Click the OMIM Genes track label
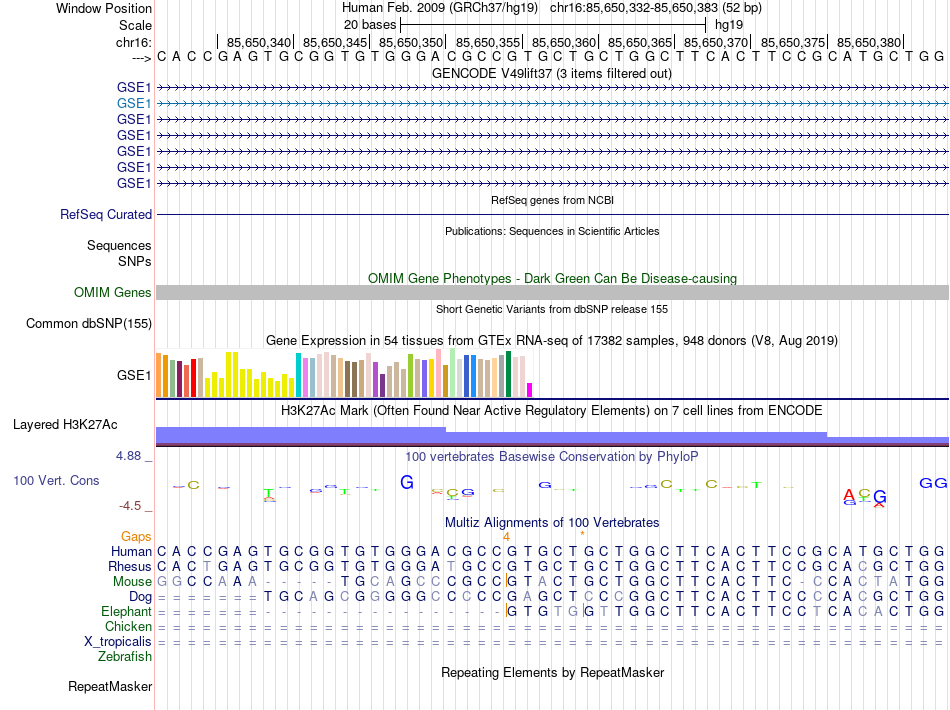This screenshot has height=710, width=950. pyautogui.click(x=113, y=293)
